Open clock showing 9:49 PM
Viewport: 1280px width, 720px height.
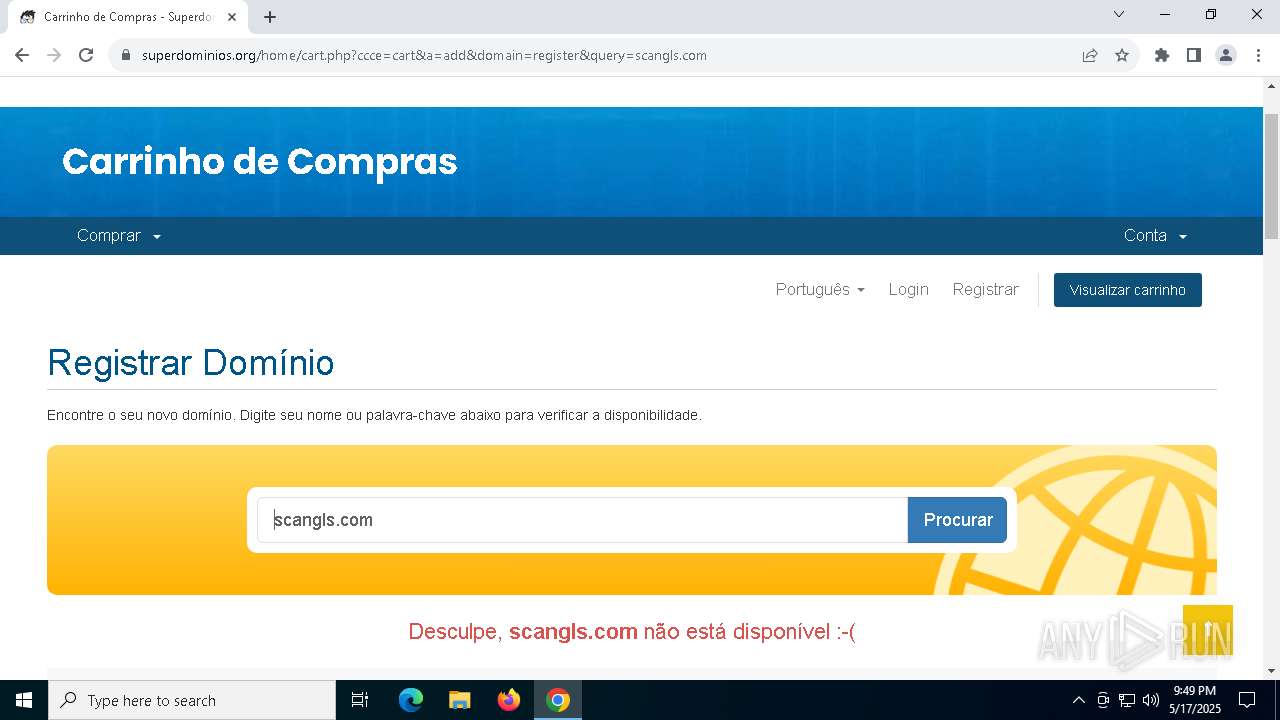point(1195,700)
